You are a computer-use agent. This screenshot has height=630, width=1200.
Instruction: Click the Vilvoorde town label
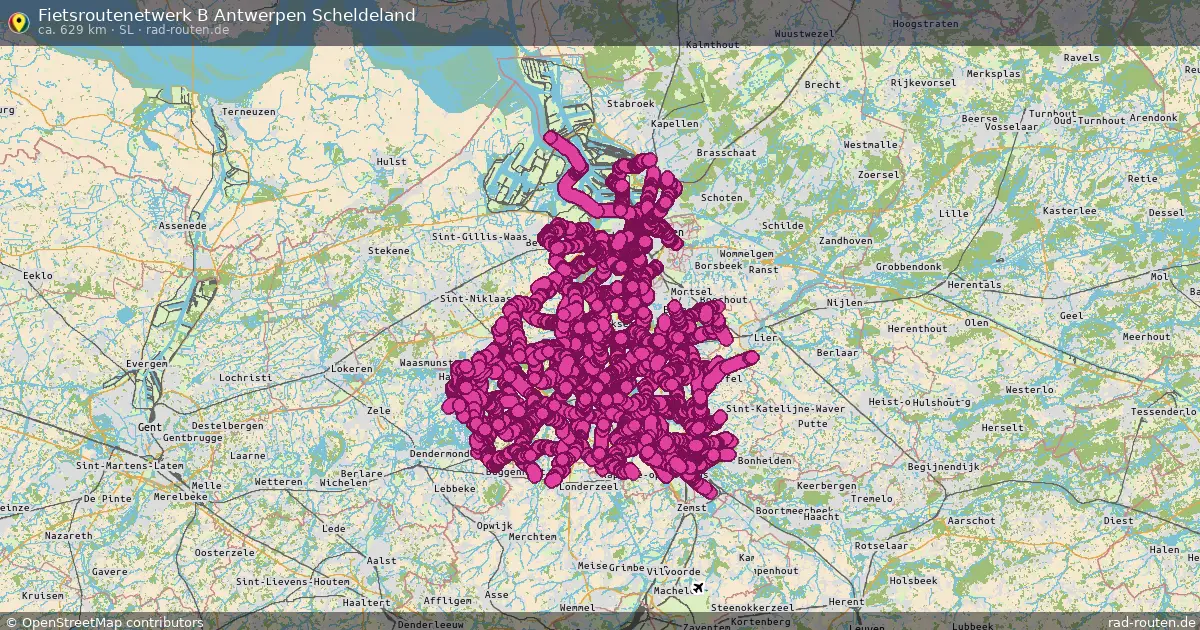(x=673, y=570)
